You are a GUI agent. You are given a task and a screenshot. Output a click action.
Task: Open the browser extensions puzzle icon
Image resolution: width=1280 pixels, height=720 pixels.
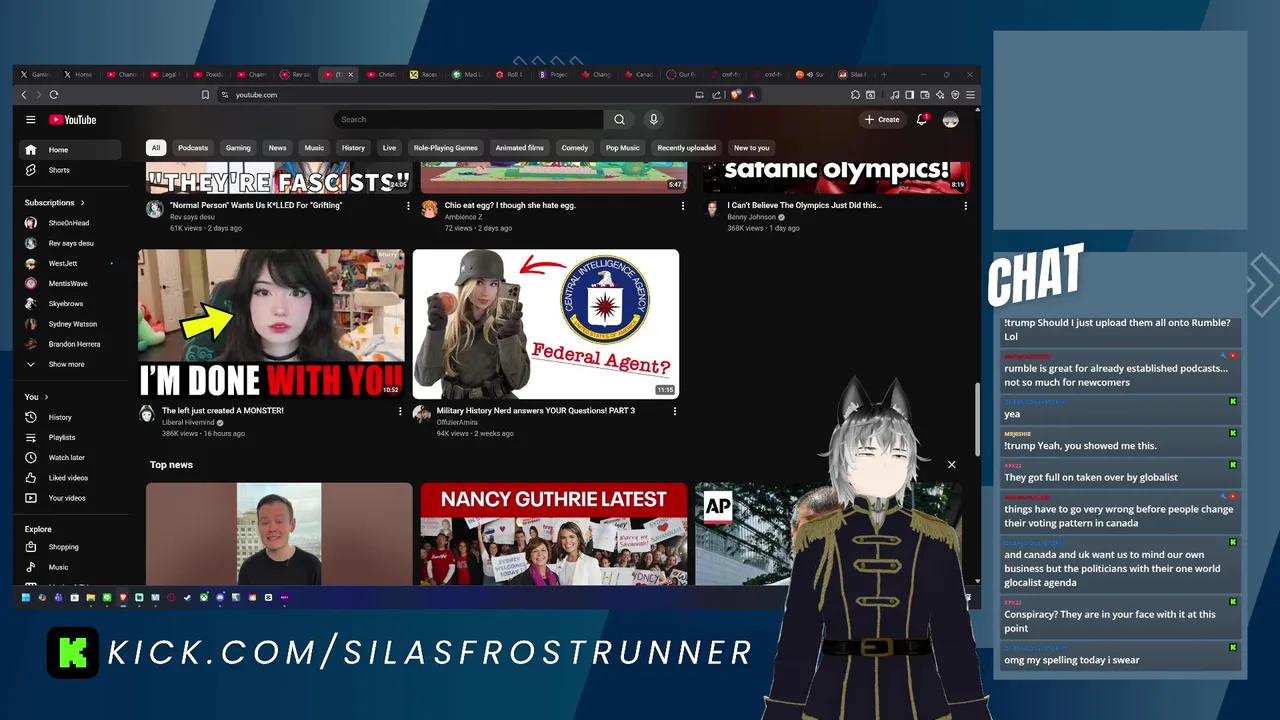pyautogui.click(x=855, y=95)
